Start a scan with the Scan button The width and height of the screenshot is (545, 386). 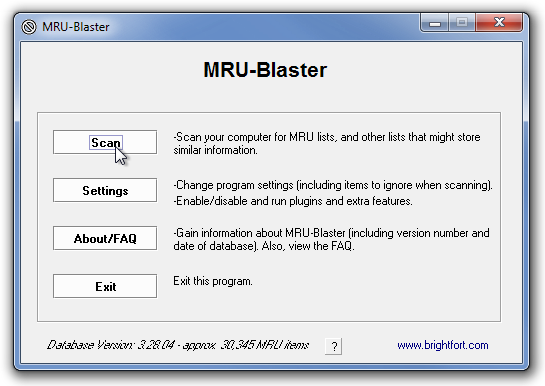click(x=105, y=142)
